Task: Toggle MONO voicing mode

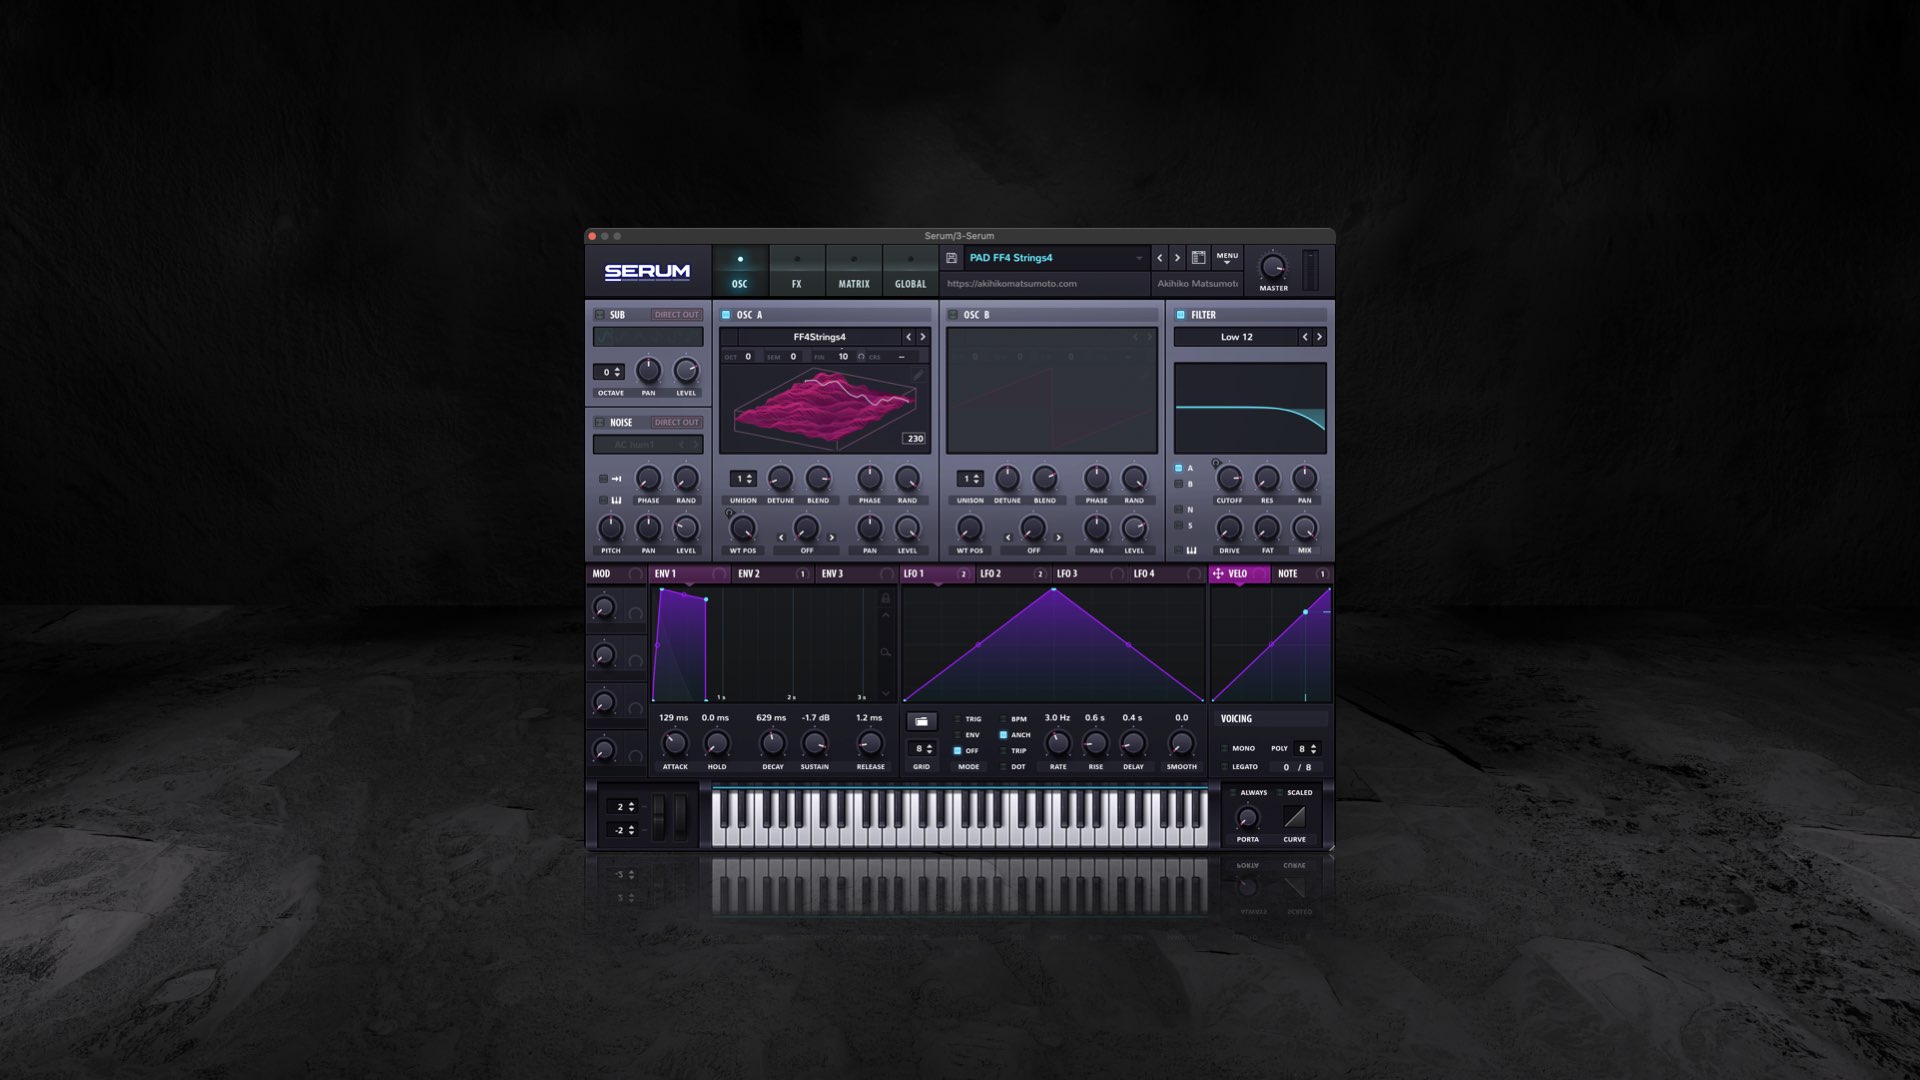Action: coord(1223,747)
